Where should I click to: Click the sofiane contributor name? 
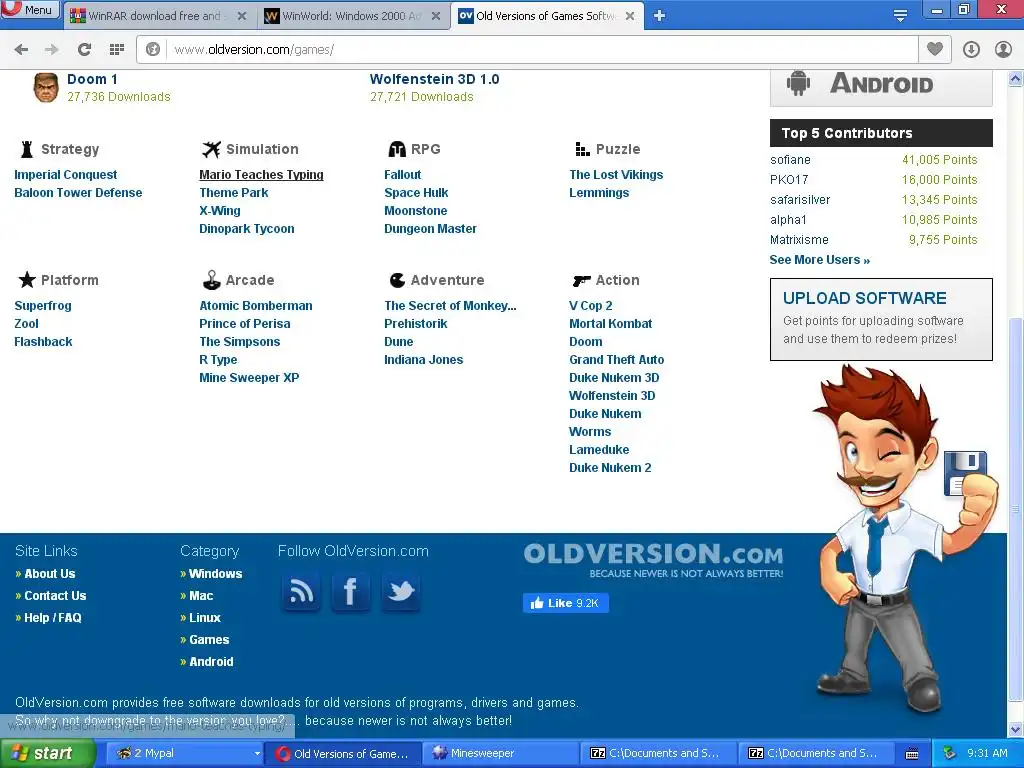790,160
